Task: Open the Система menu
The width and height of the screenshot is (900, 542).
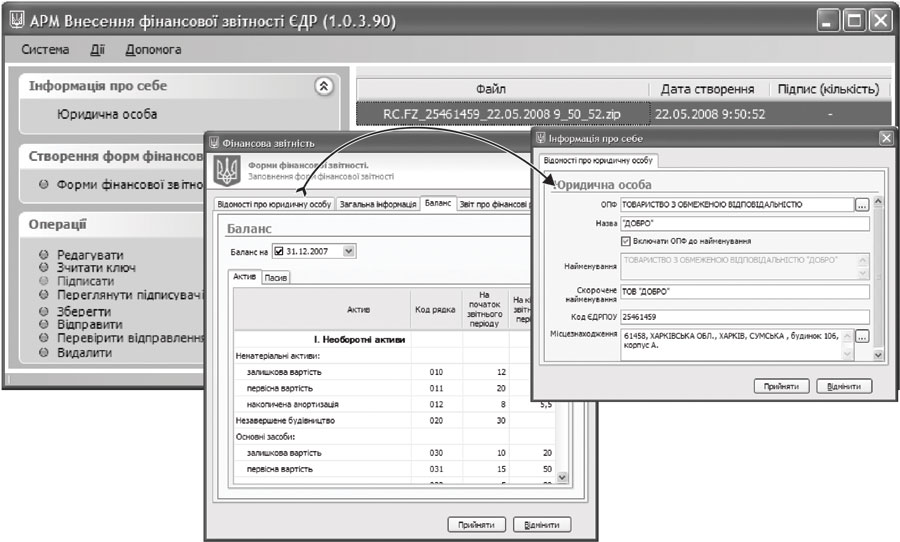Action: [45, 49]
